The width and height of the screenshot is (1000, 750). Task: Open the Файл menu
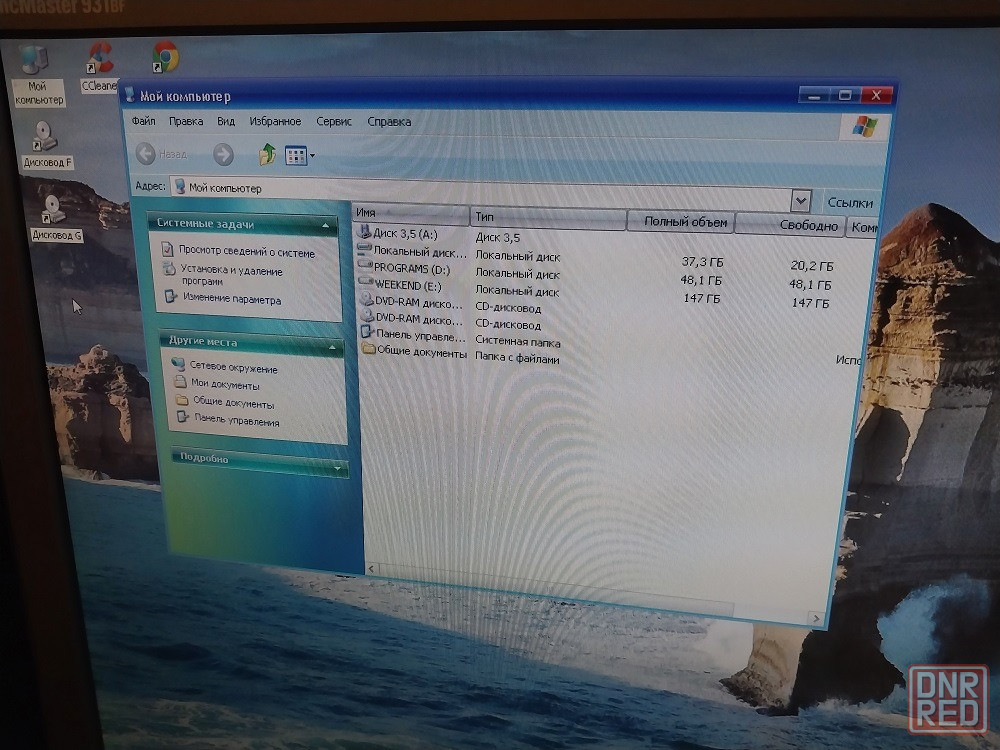point(143,121)
